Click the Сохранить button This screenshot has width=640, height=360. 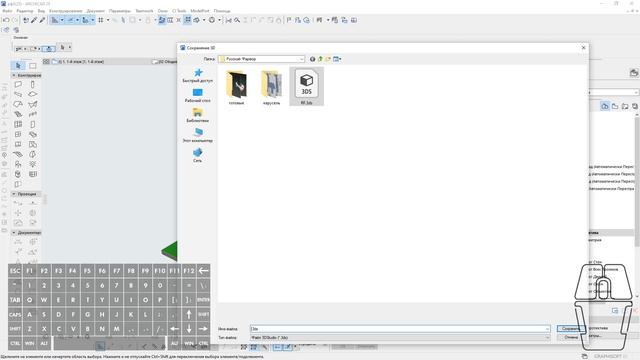point(570,329)
